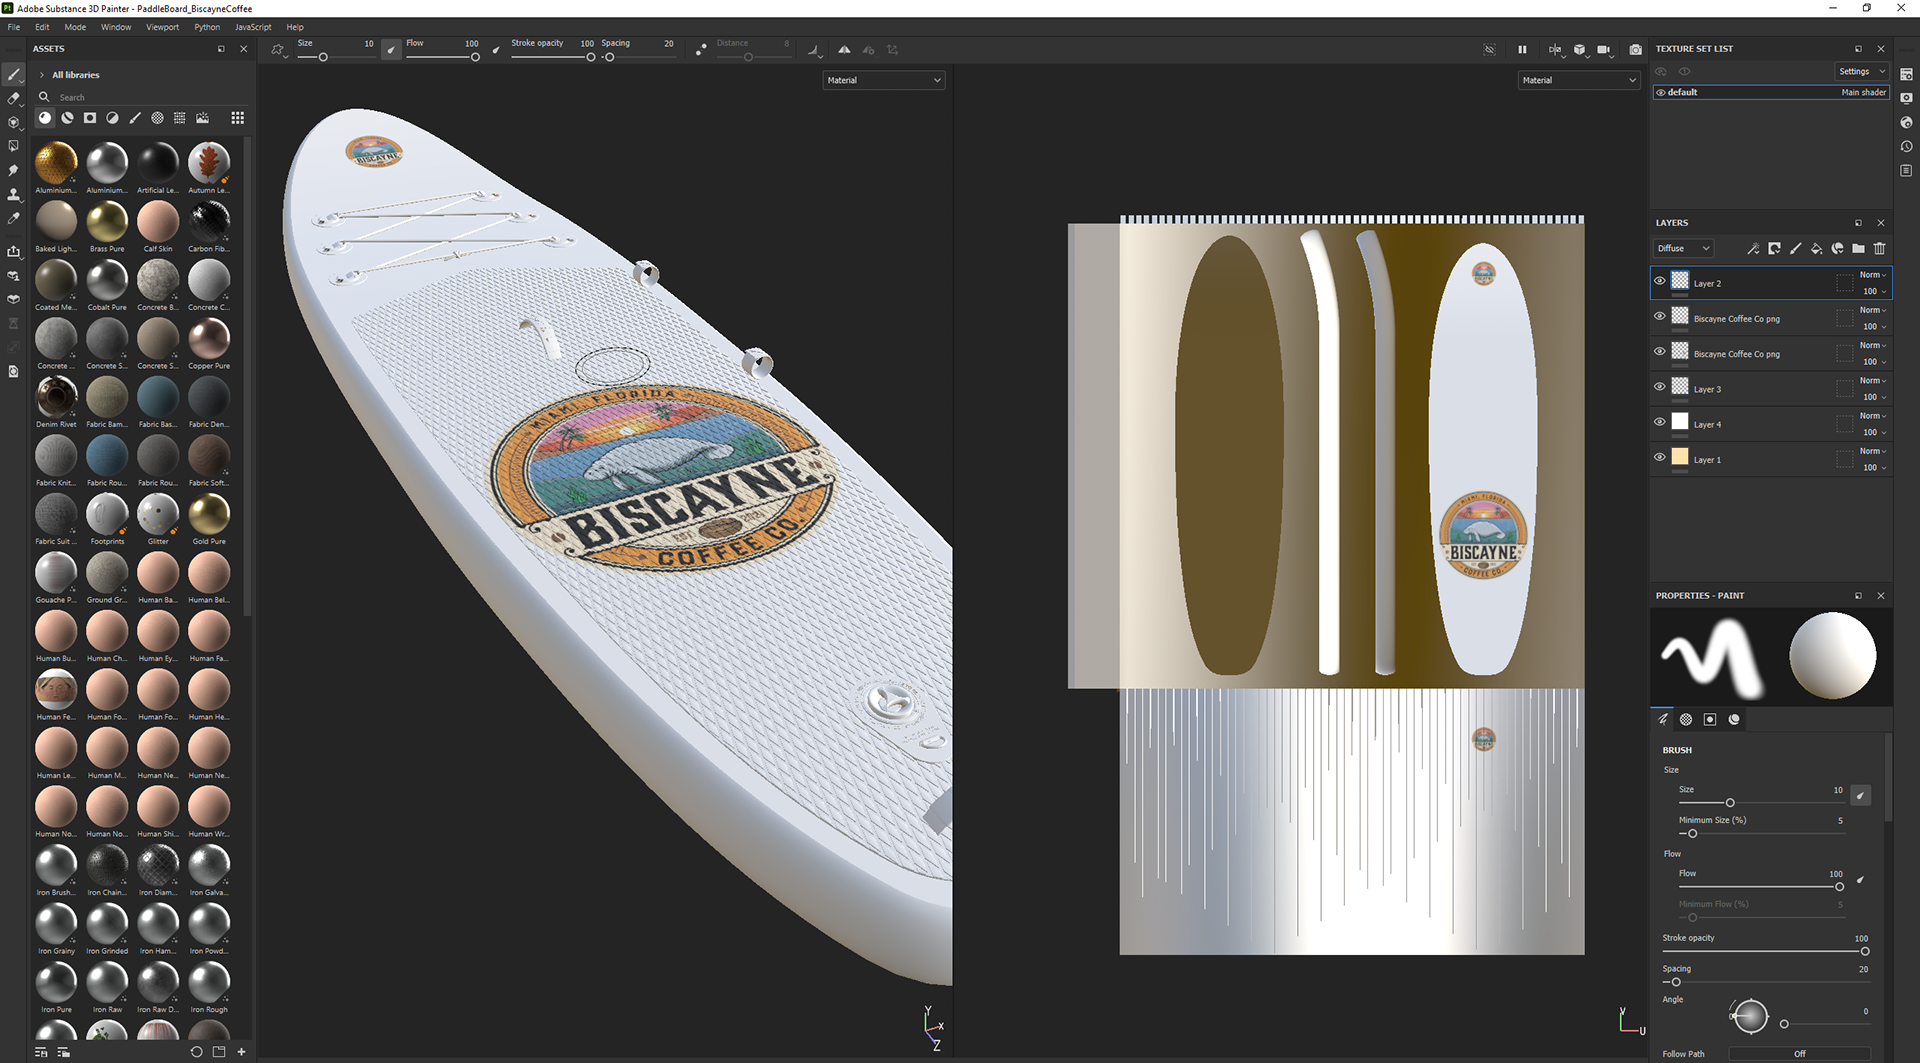Open right viewport Material channel dropdown
Screen dimensions: 1920x1063
[x=1578, y=80]
